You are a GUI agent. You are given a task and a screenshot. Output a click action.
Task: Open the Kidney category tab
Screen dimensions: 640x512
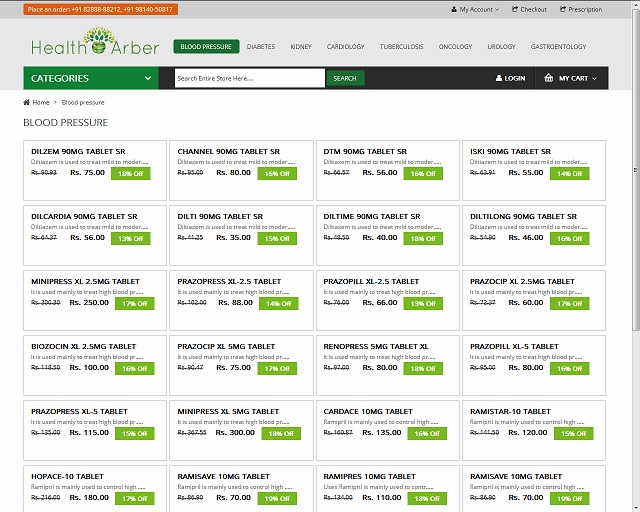tap(301, 47)
